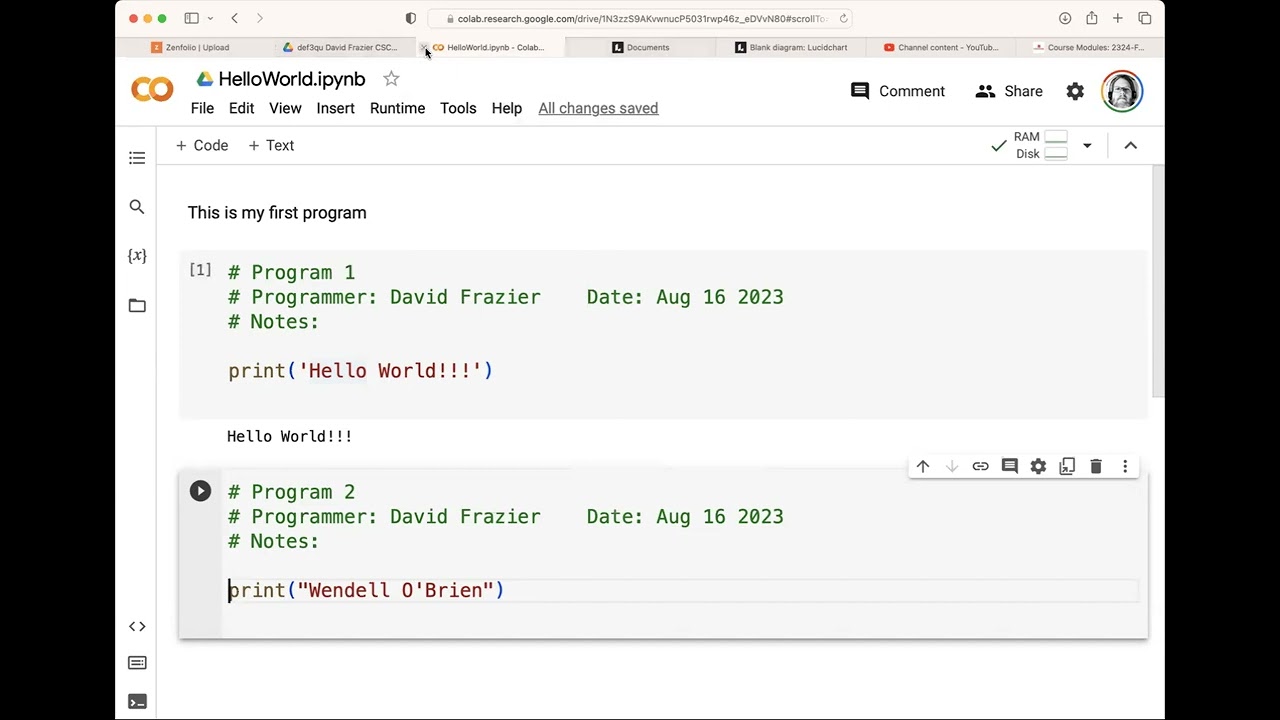Open the table of contents sidebar panel

pyautogui.click(x=137, y=158)
